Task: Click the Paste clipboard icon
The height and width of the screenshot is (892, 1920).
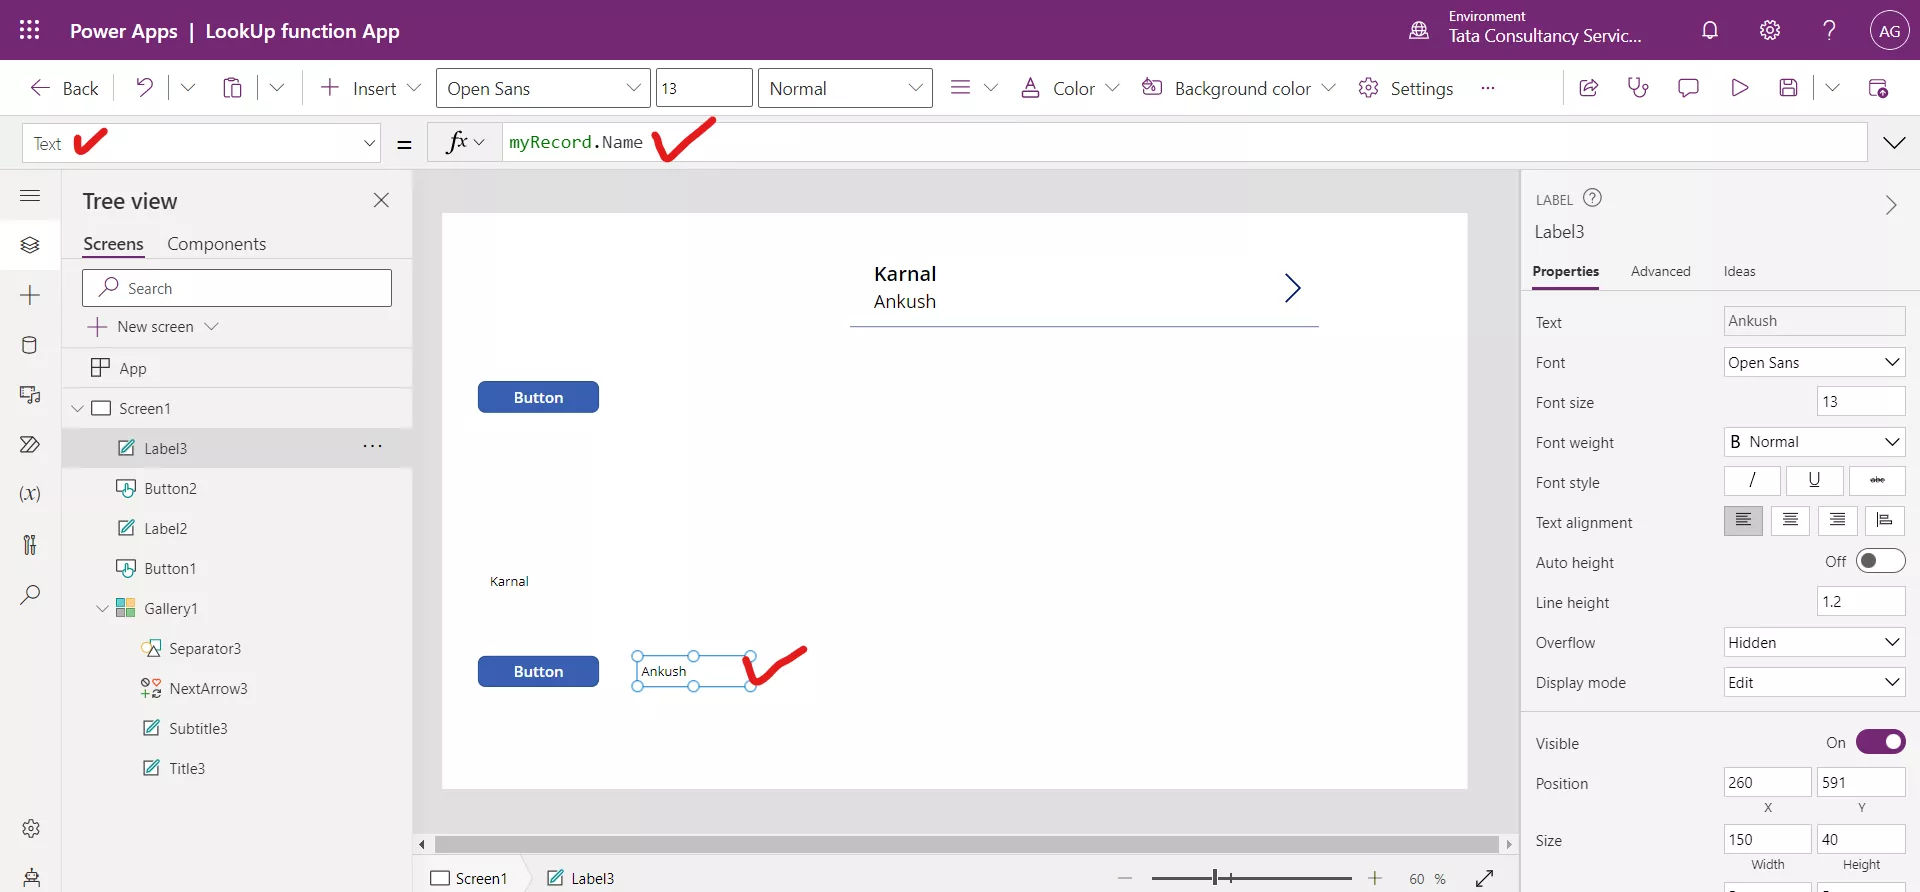Action: coord(232,88)
